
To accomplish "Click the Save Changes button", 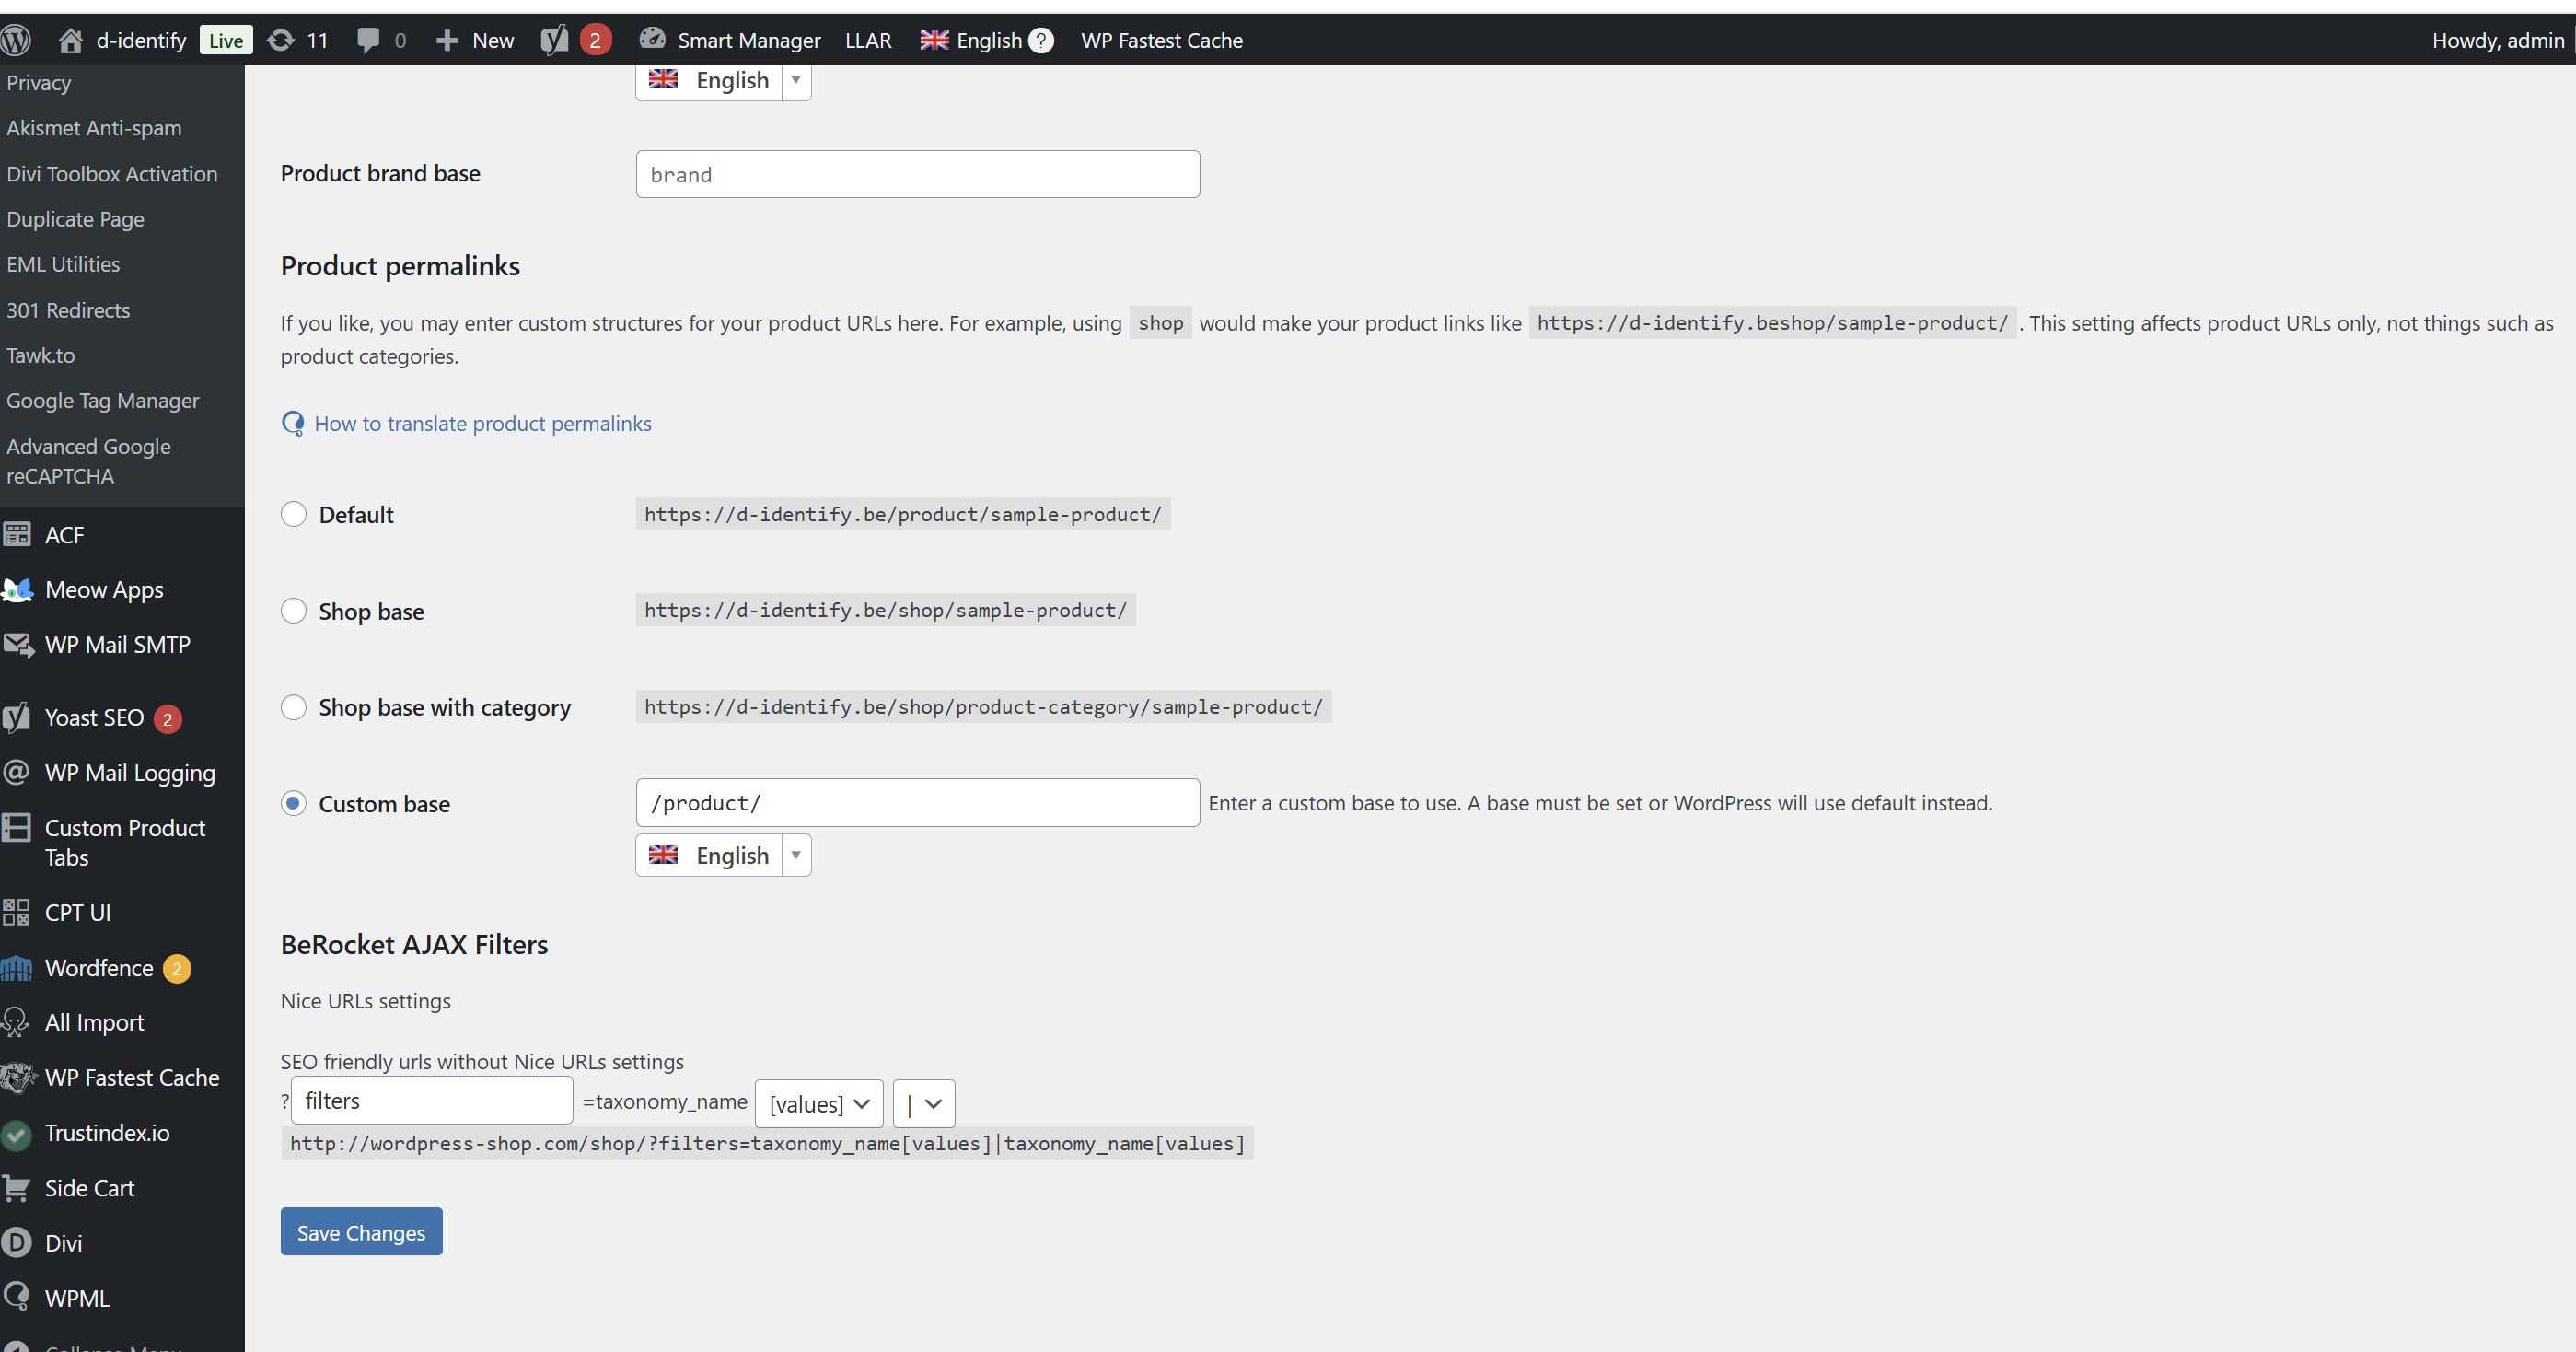I will pyautogui.click(x=361, y=1232).
